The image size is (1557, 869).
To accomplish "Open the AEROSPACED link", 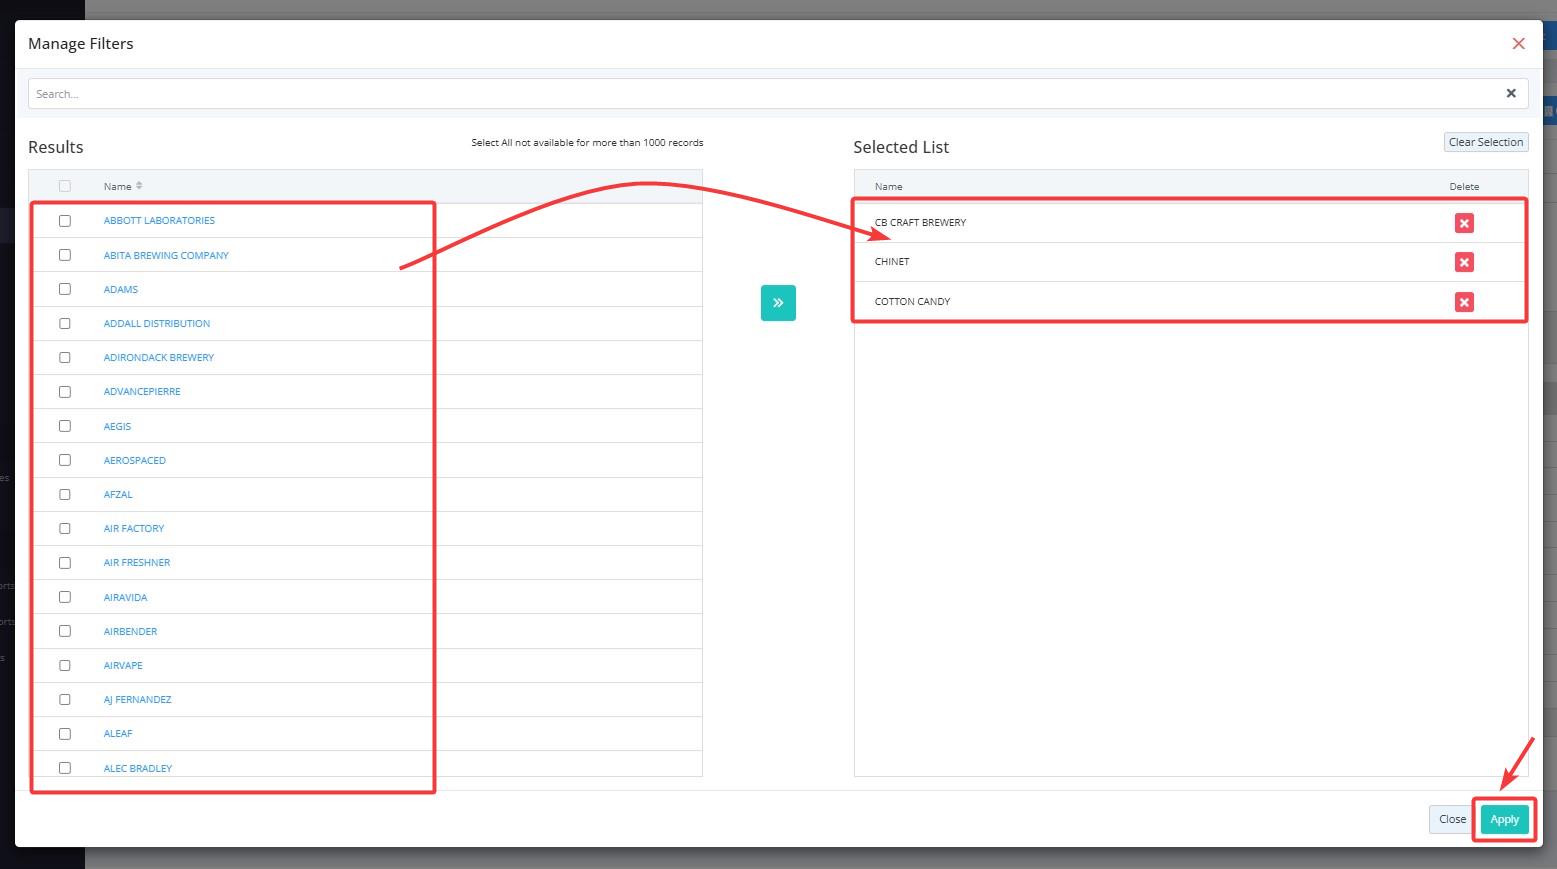I will [135, 460].
